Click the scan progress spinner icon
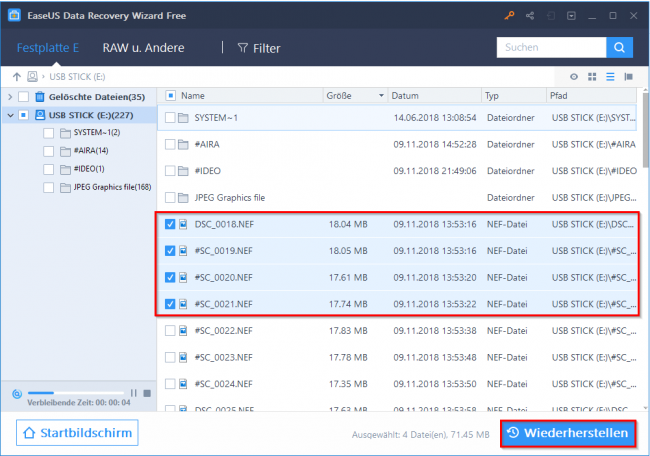 (x=17, y=393)
